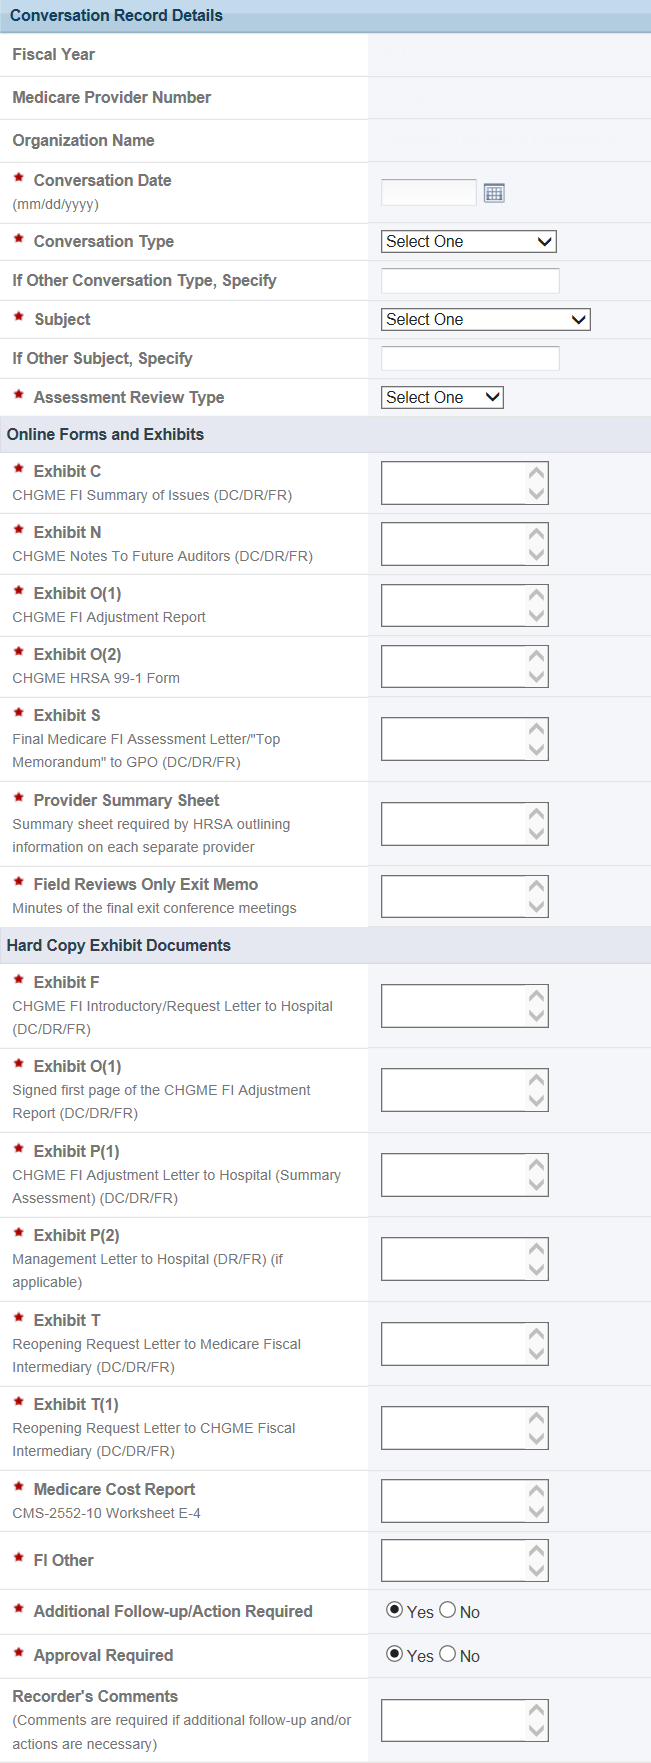This screenshot has width=651, height=1763.
Task: Click scroll-up arrow in Recorder's Comments box
Action: [537, 1711]
